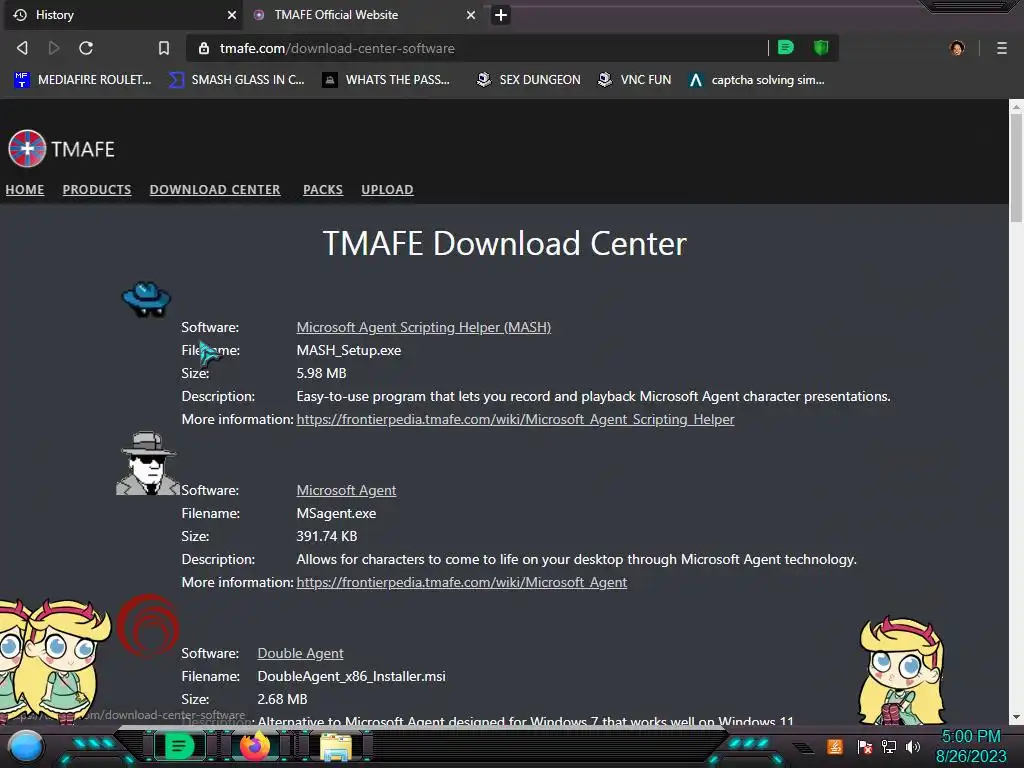
Task: Open the VNC FUN bookmark
Action: (x=634, y=80)
